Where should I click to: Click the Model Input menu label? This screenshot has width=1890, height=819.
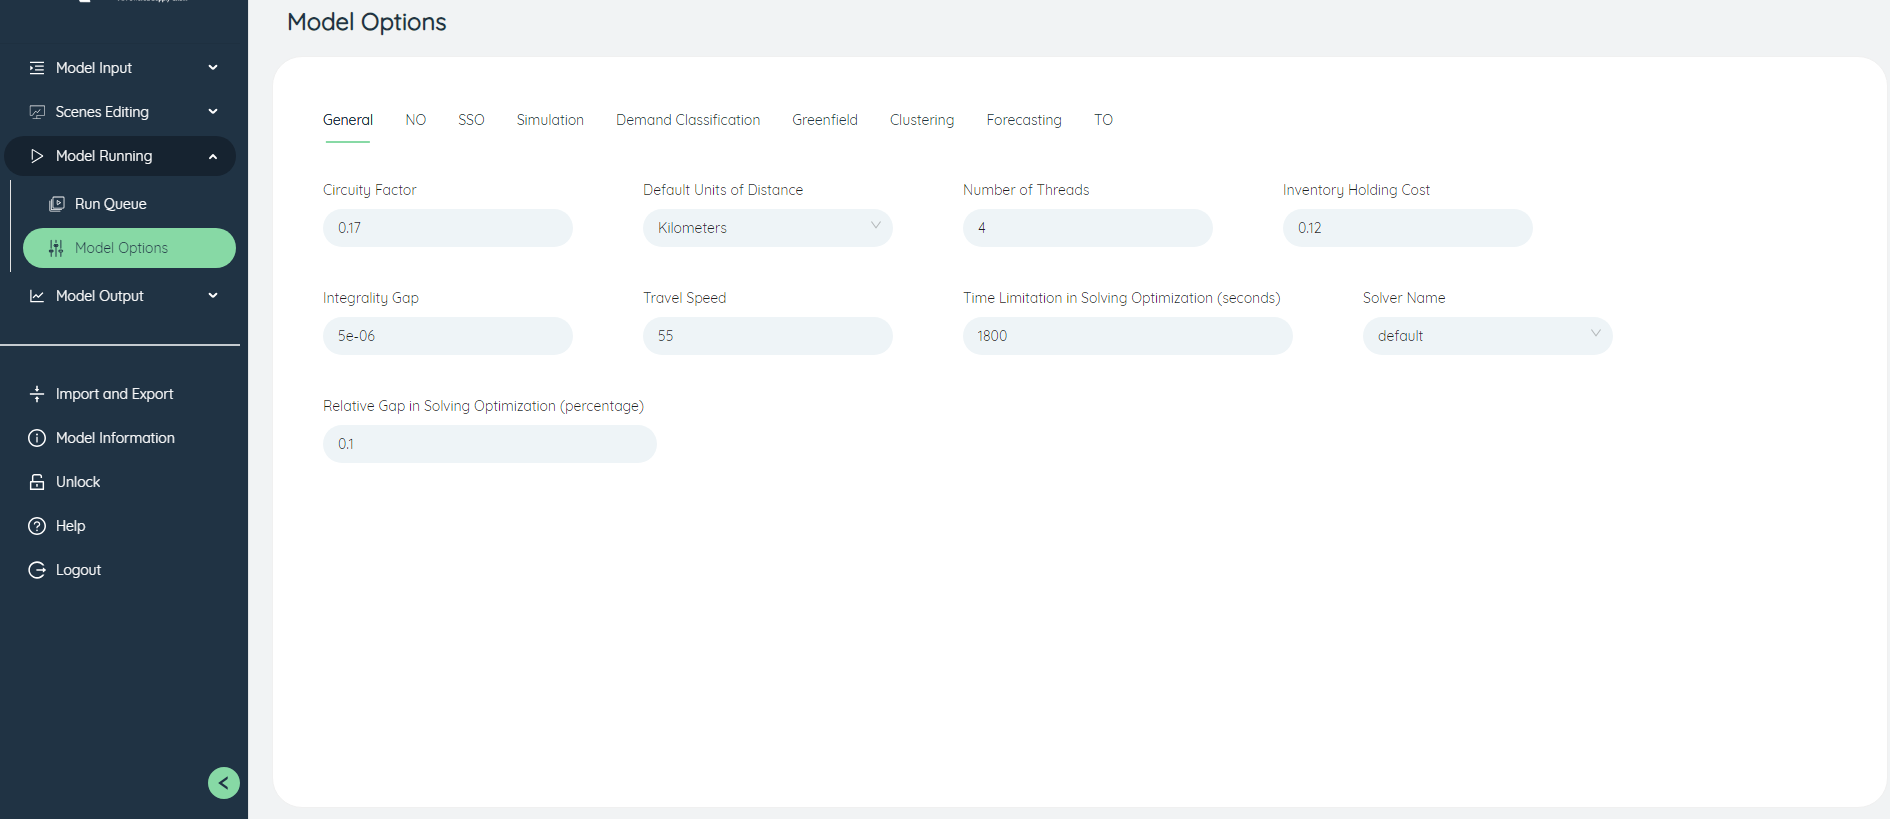pos(94,68)
